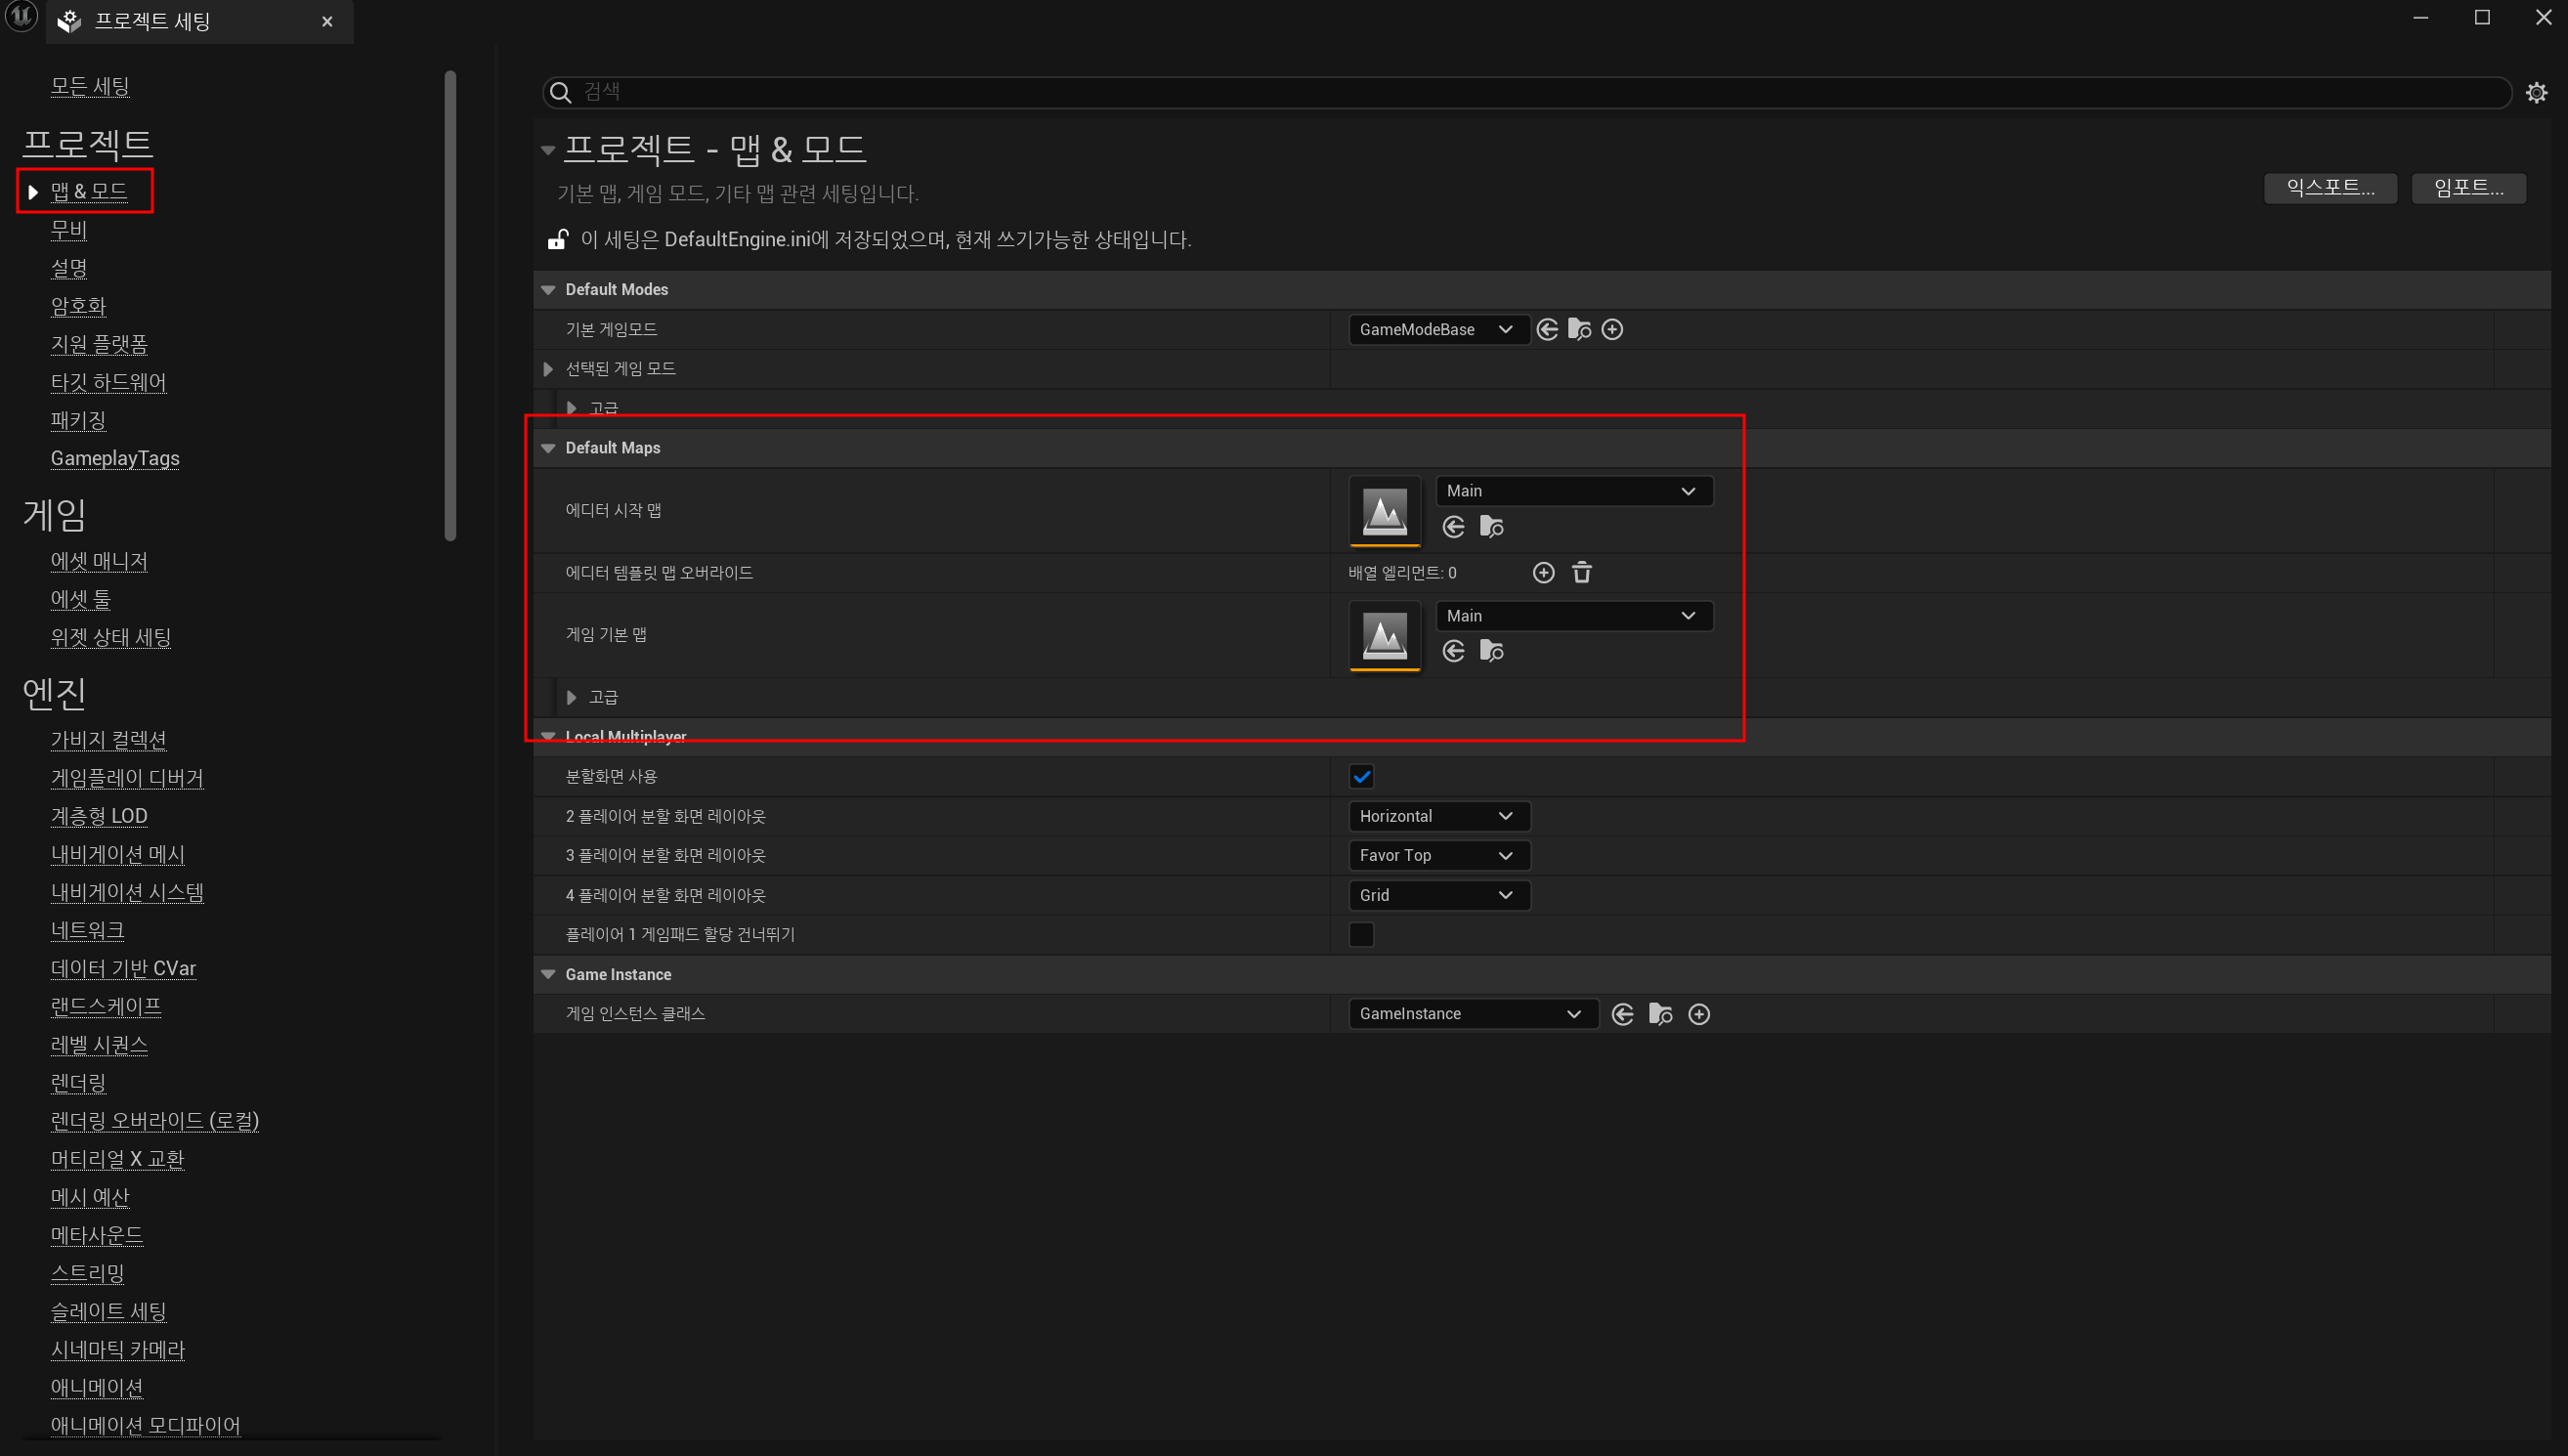
Task: Add element to editor template map overrides
Action: point(1543,573)
